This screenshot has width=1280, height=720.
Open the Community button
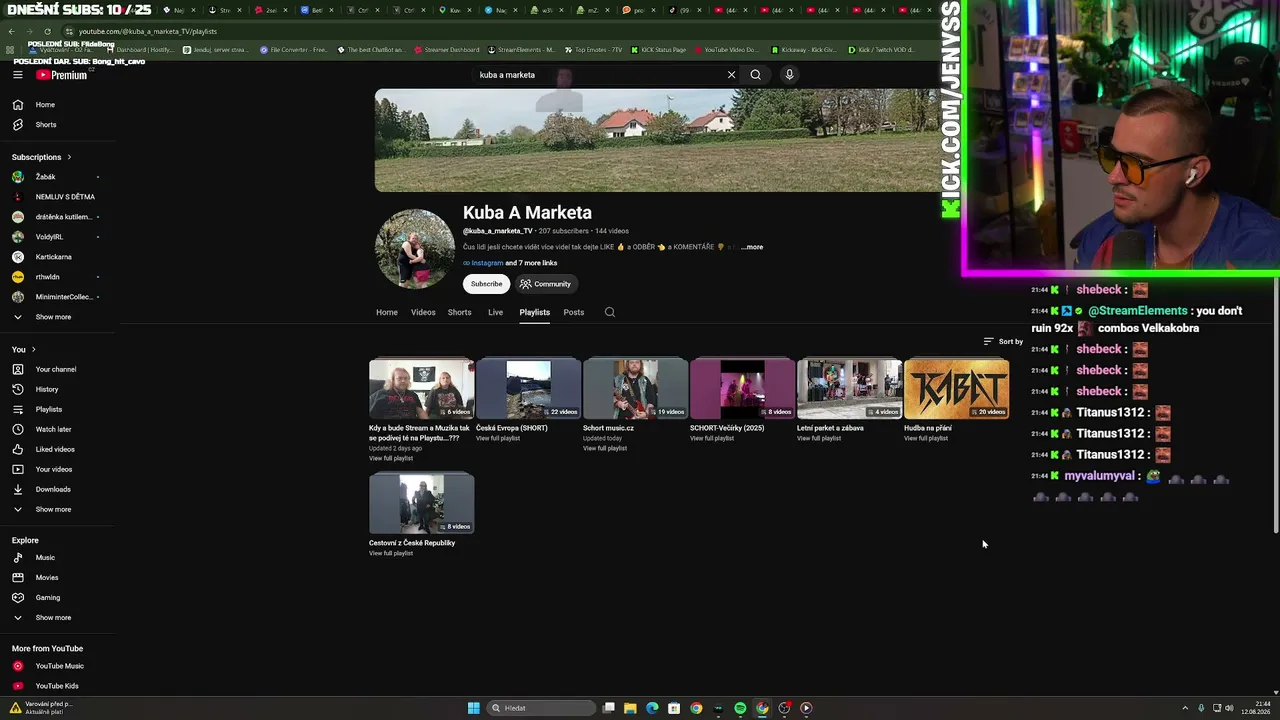546,284
